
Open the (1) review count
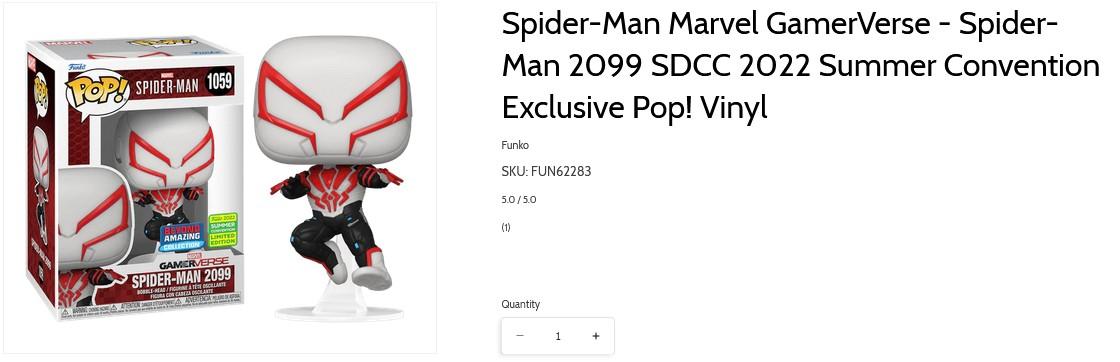pyautogui.click(x=506, y=228)
